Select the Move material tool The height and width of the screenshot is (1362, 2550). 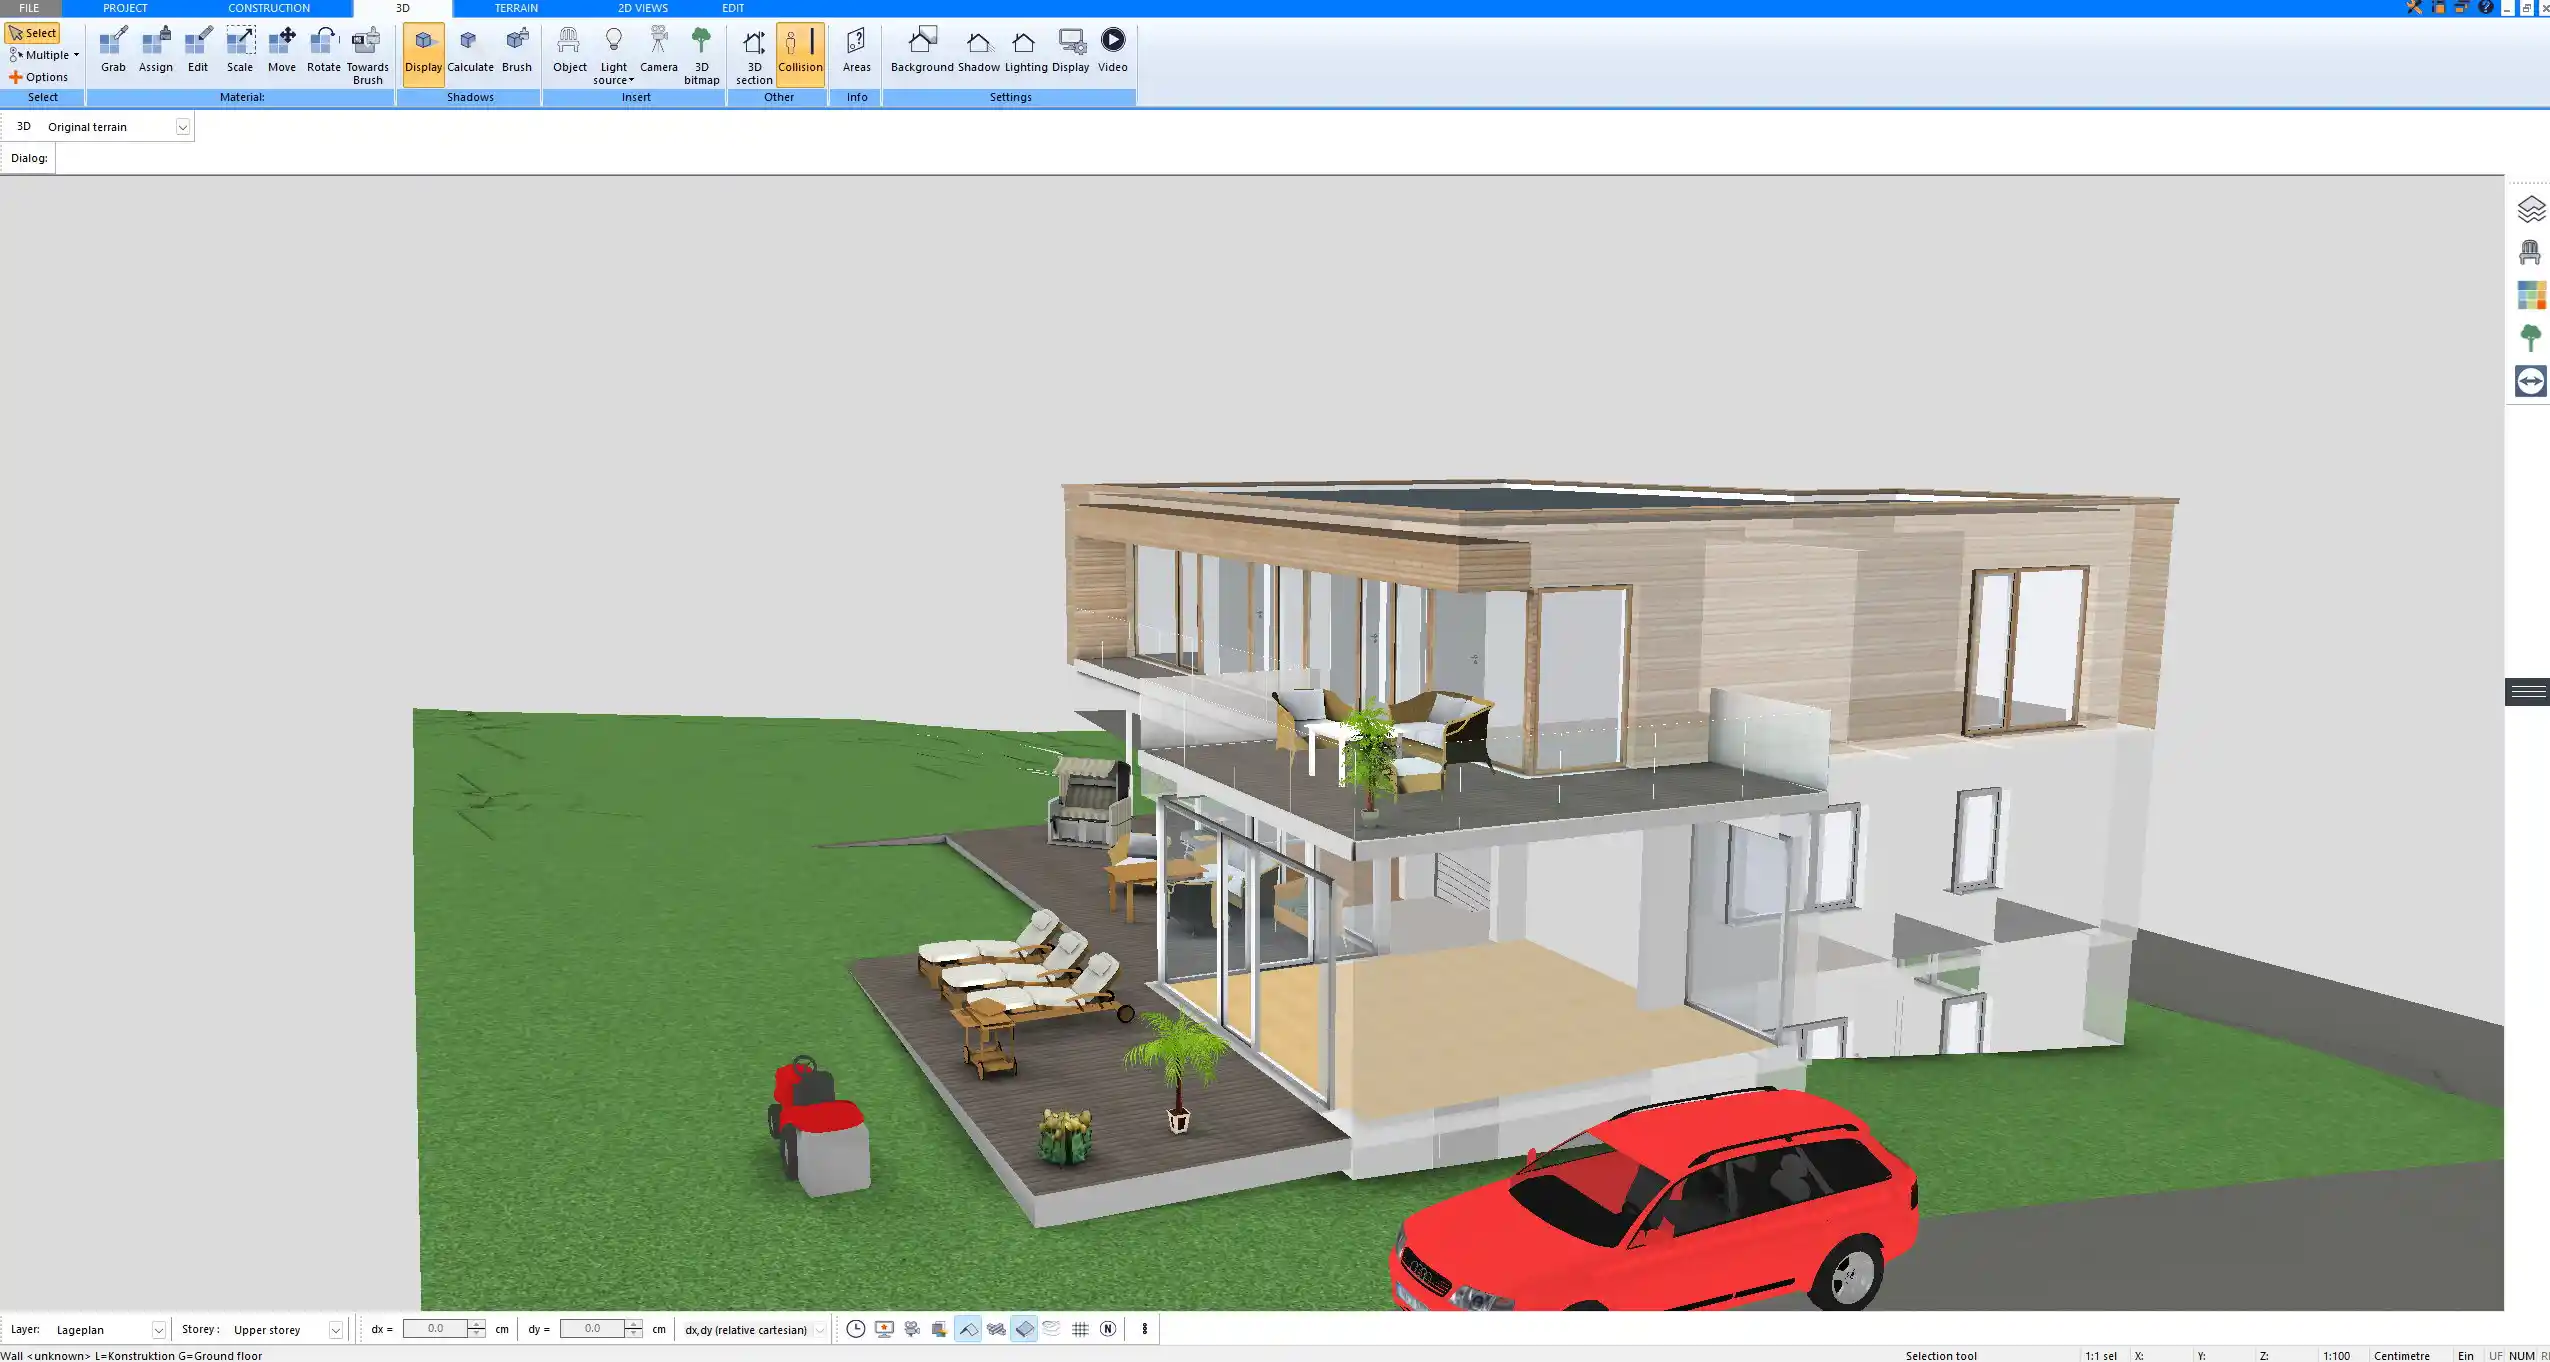[x=282, y=50]
